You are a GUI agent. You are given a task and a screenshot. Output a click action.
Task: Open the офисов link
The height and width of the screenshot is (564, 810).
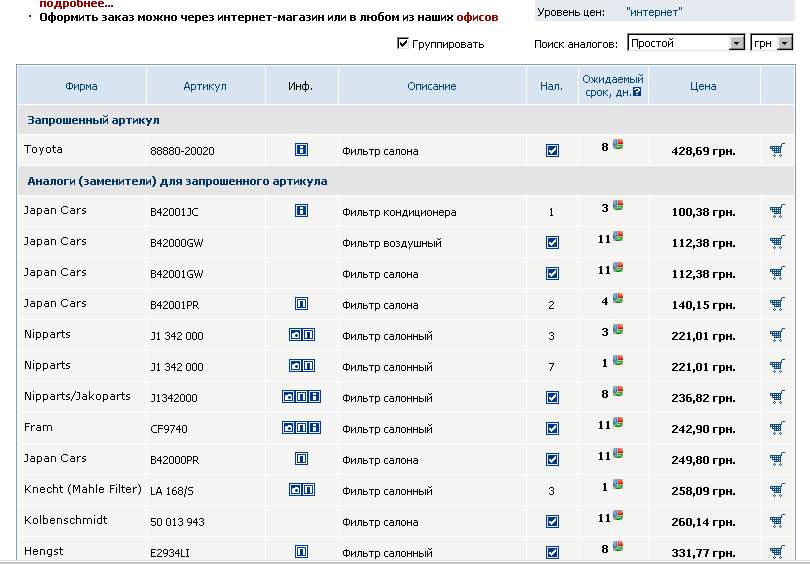477,17
